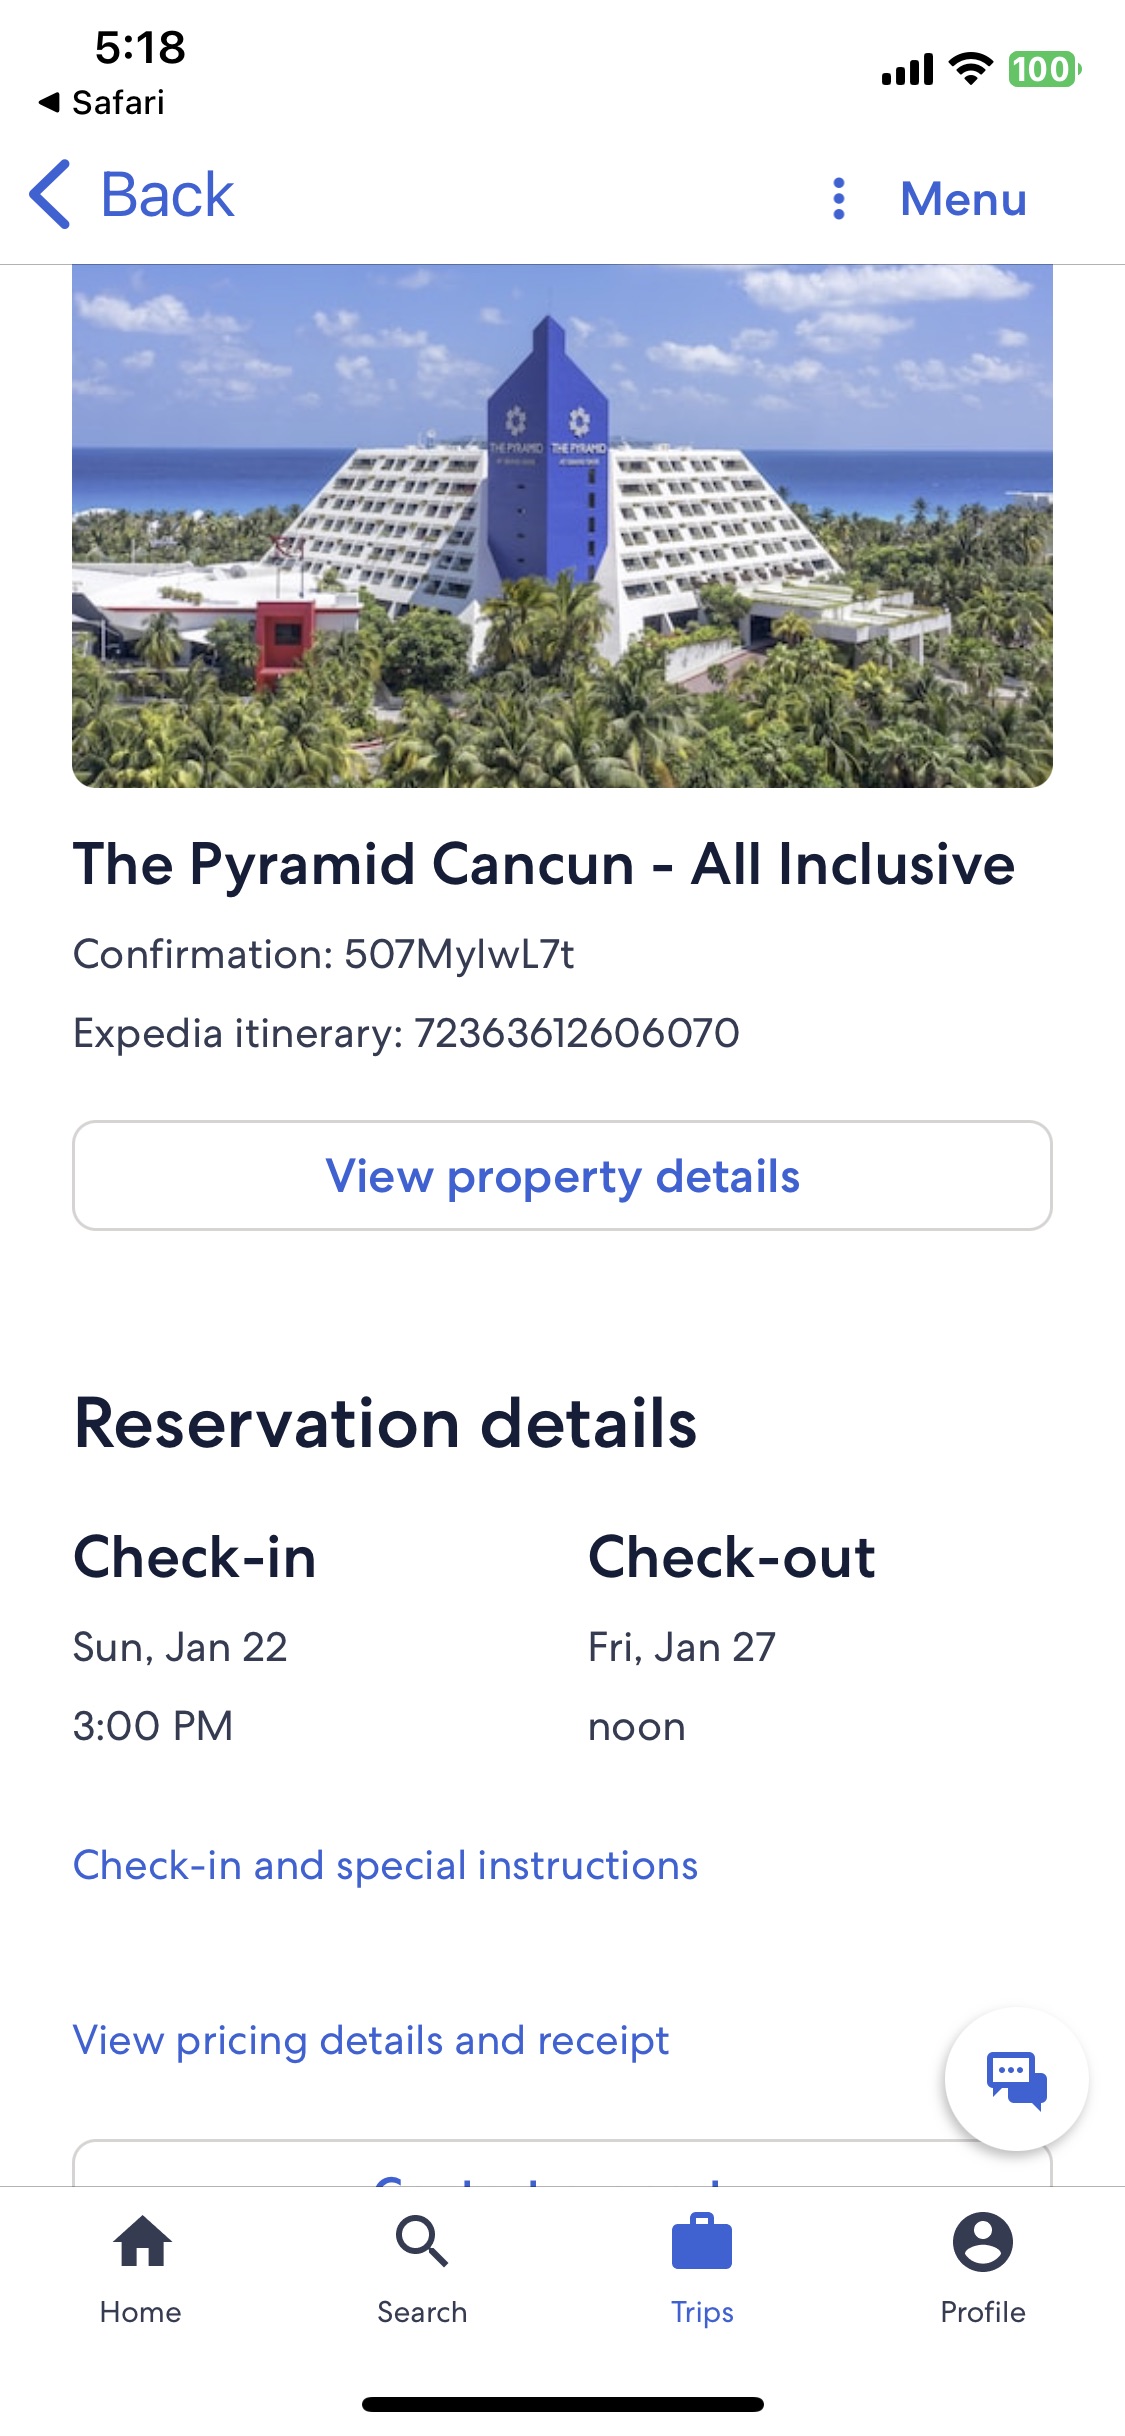Tap the Menu text in header
Image resolution: width=1125 pixels, height=2436 pixels.
click(x=963, y=198)
